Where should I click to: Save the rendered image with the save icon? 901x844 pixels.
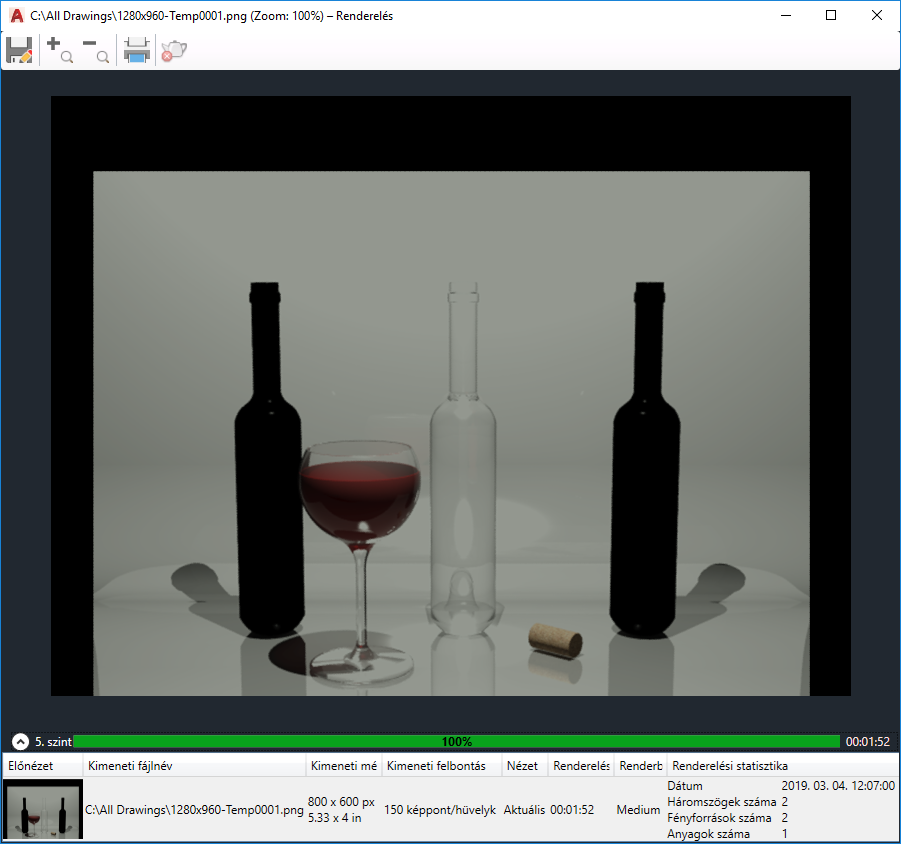(x=20, y=50)
